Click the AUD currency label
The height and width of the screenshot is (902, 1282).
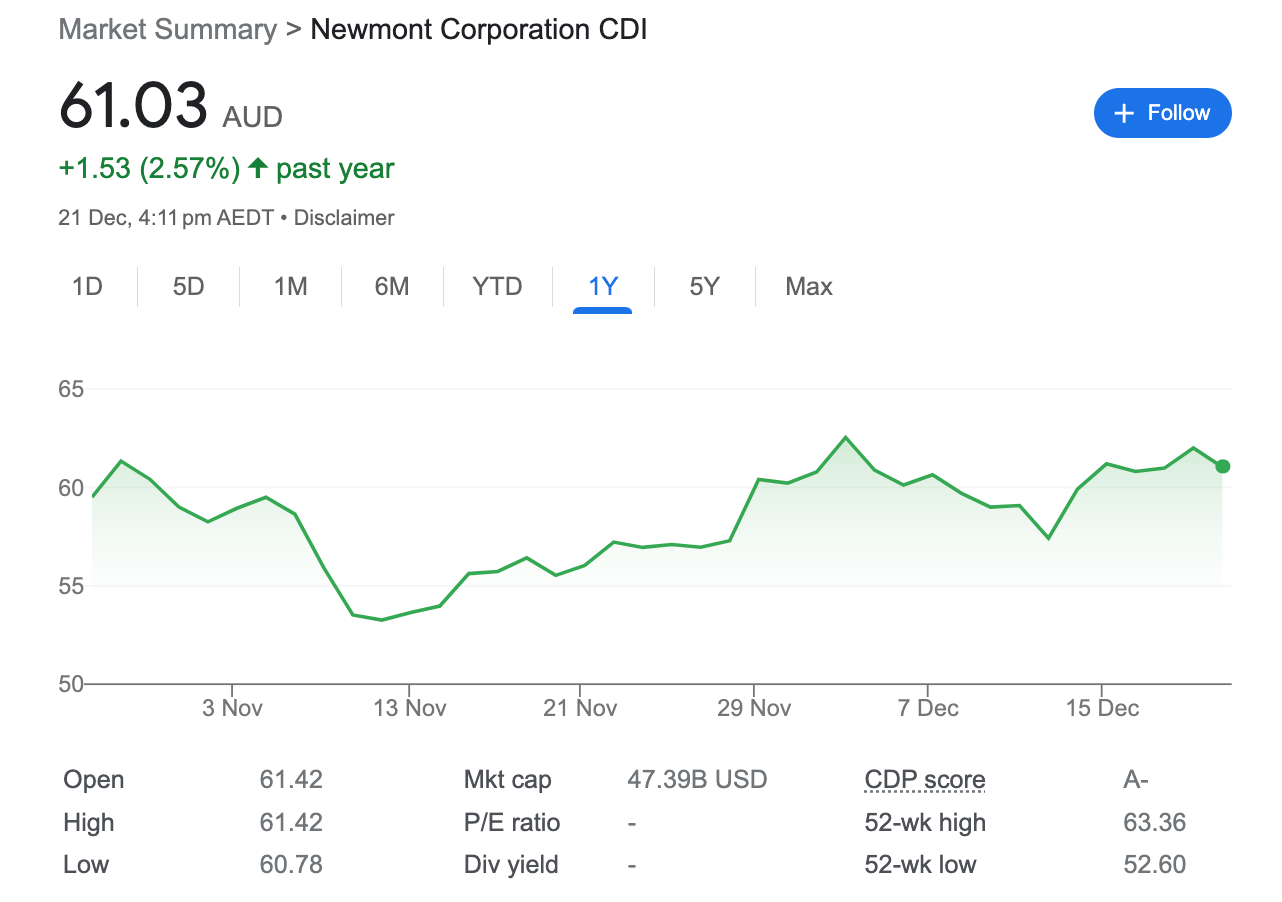(x=253, y=117)
